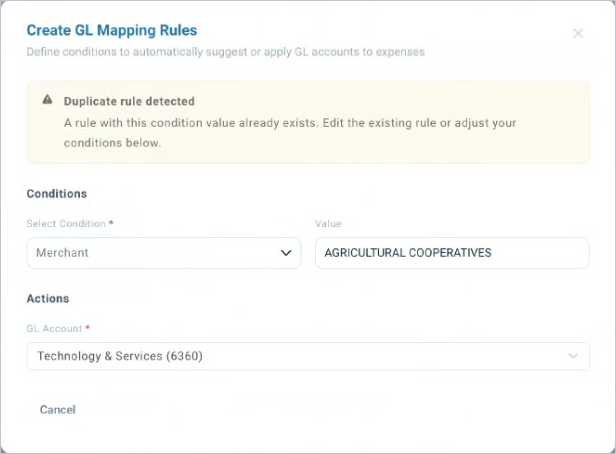
Task: Click the Create GL Mapping Rules title
Action: [x=112, y=31]
